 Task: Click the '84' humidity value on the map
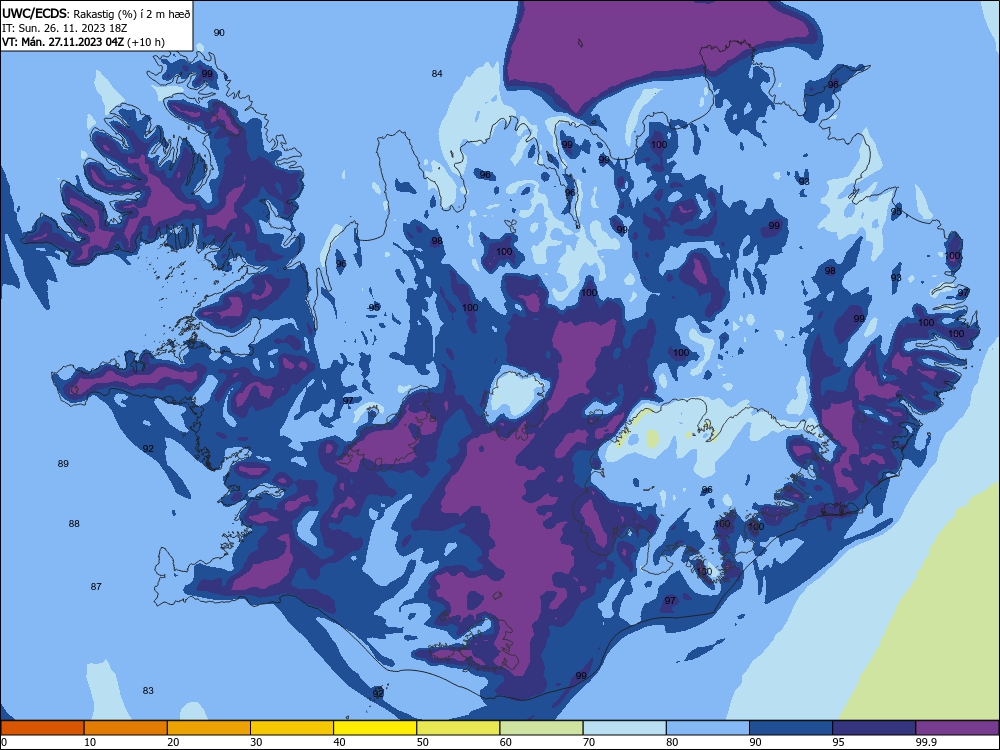tap(437, 73)
